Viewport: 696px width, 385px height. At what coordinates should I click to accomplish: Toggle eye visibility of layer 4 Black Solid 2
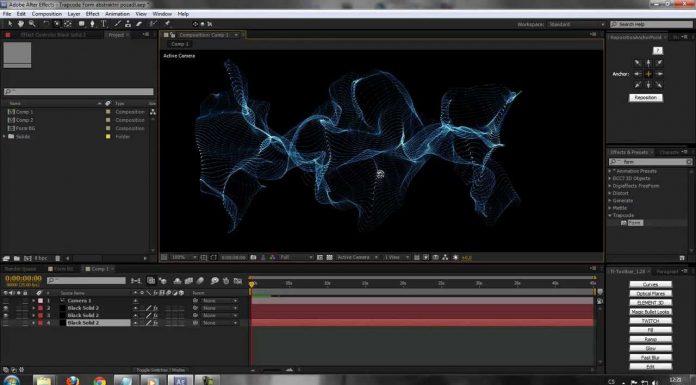click(x=5, y=323)
